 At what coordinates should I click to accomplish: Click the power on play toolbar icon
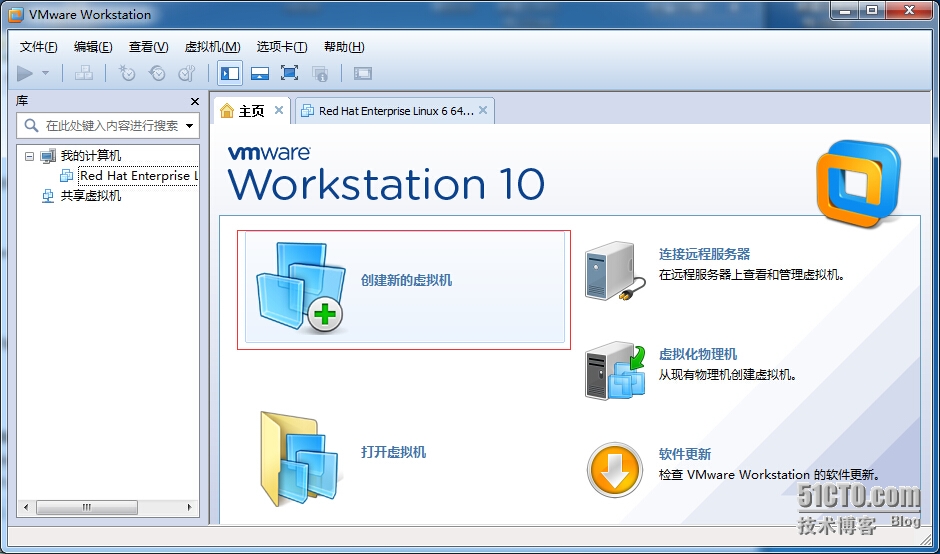25,73
